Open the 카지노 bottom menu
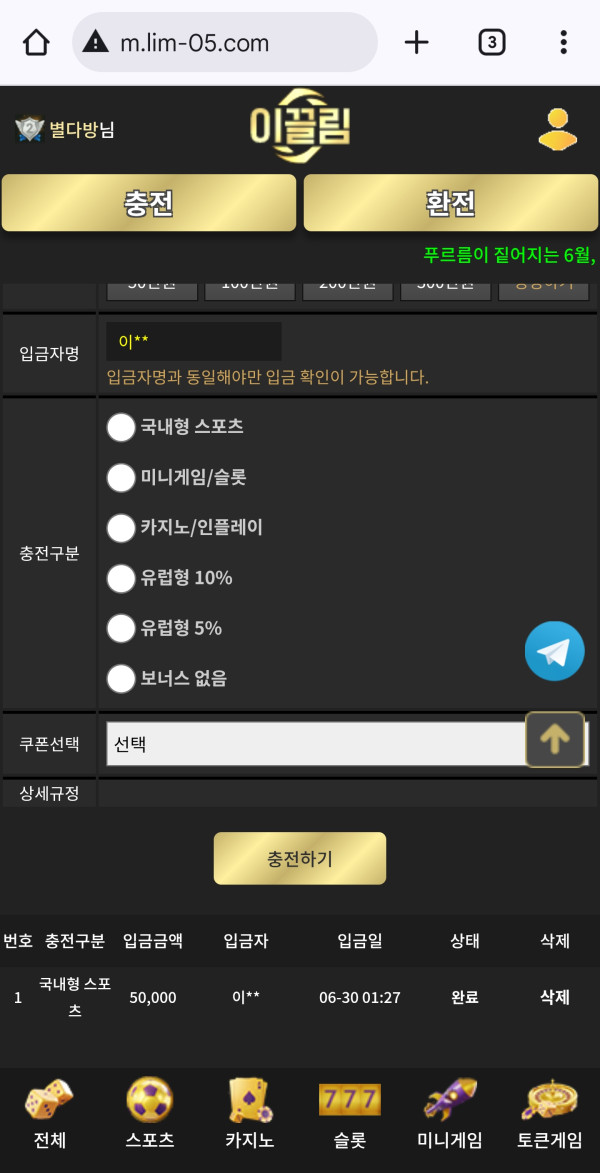This screenshot has height=1173, width=600. click(x=249, y=1113)
